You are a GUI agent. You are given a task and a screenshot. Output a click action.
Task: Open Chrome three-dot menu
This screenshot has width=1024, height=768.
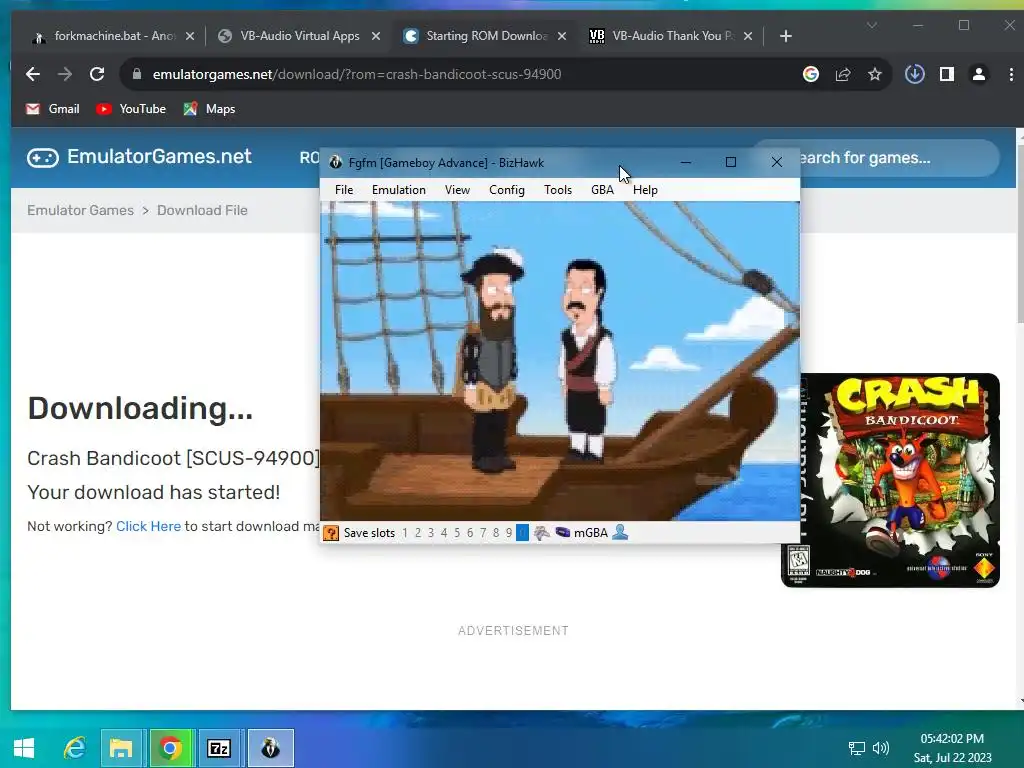[1011, 74]
